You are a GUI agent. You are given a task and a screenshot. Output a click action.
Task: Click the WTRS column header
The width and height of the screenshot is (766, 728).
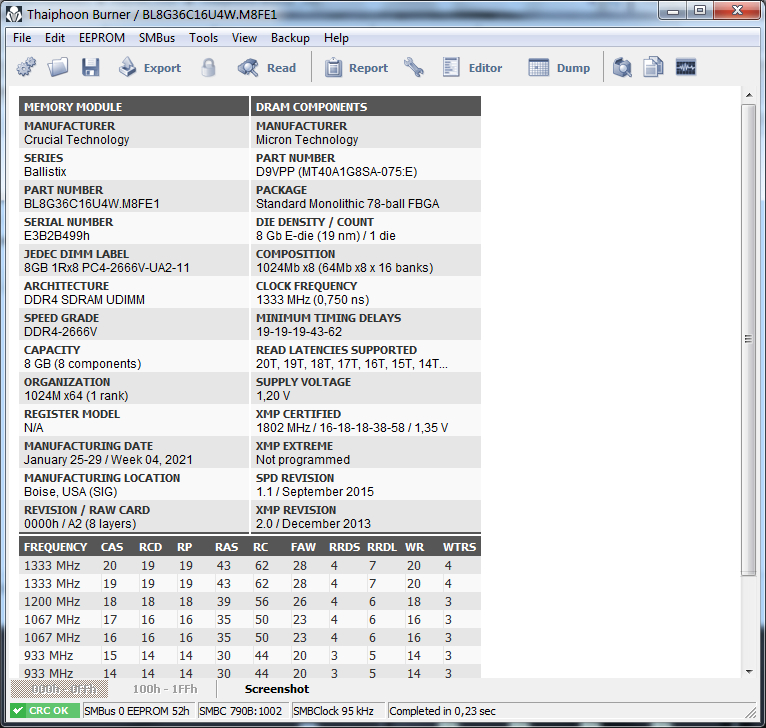click(459, 547)
